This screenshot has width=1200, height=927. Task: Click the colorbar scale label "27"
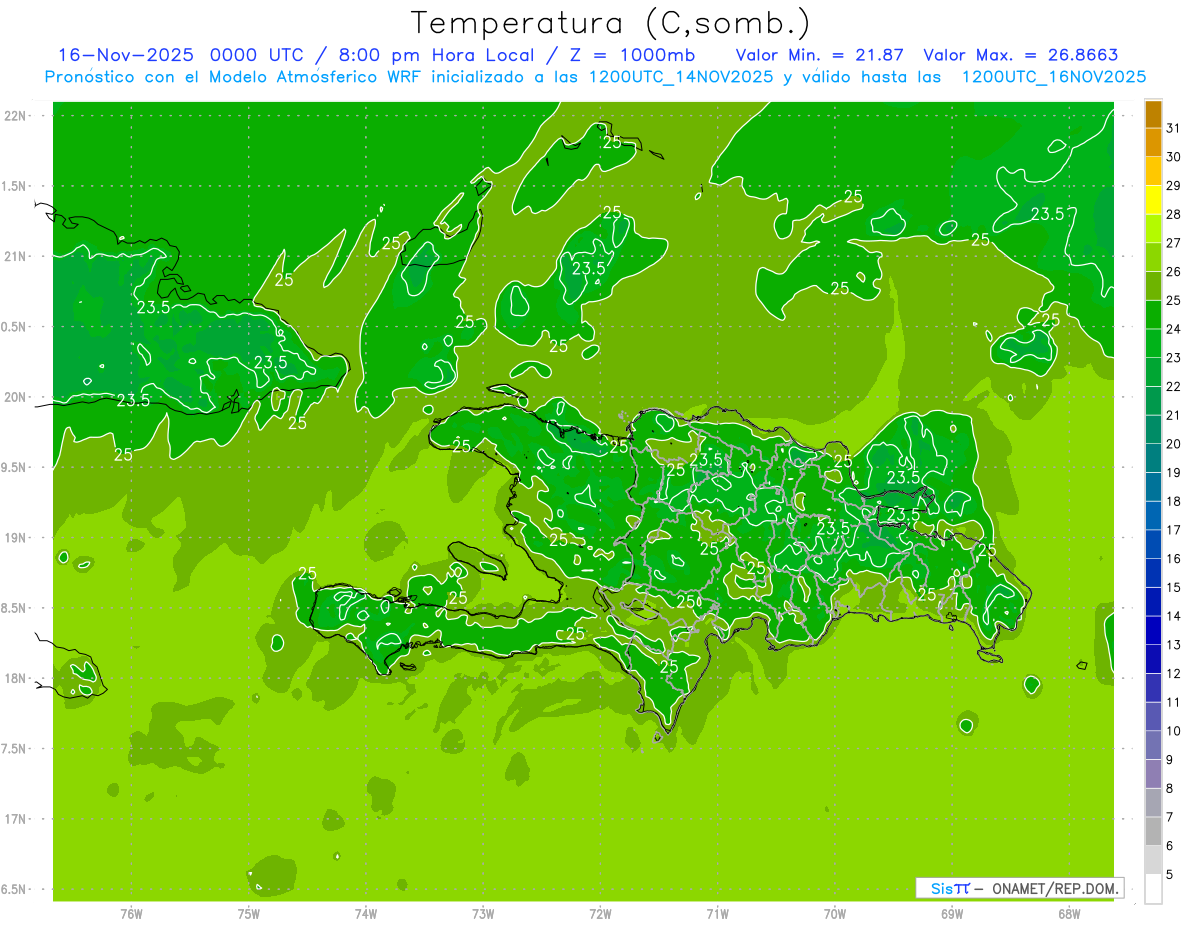[1174, 243]
